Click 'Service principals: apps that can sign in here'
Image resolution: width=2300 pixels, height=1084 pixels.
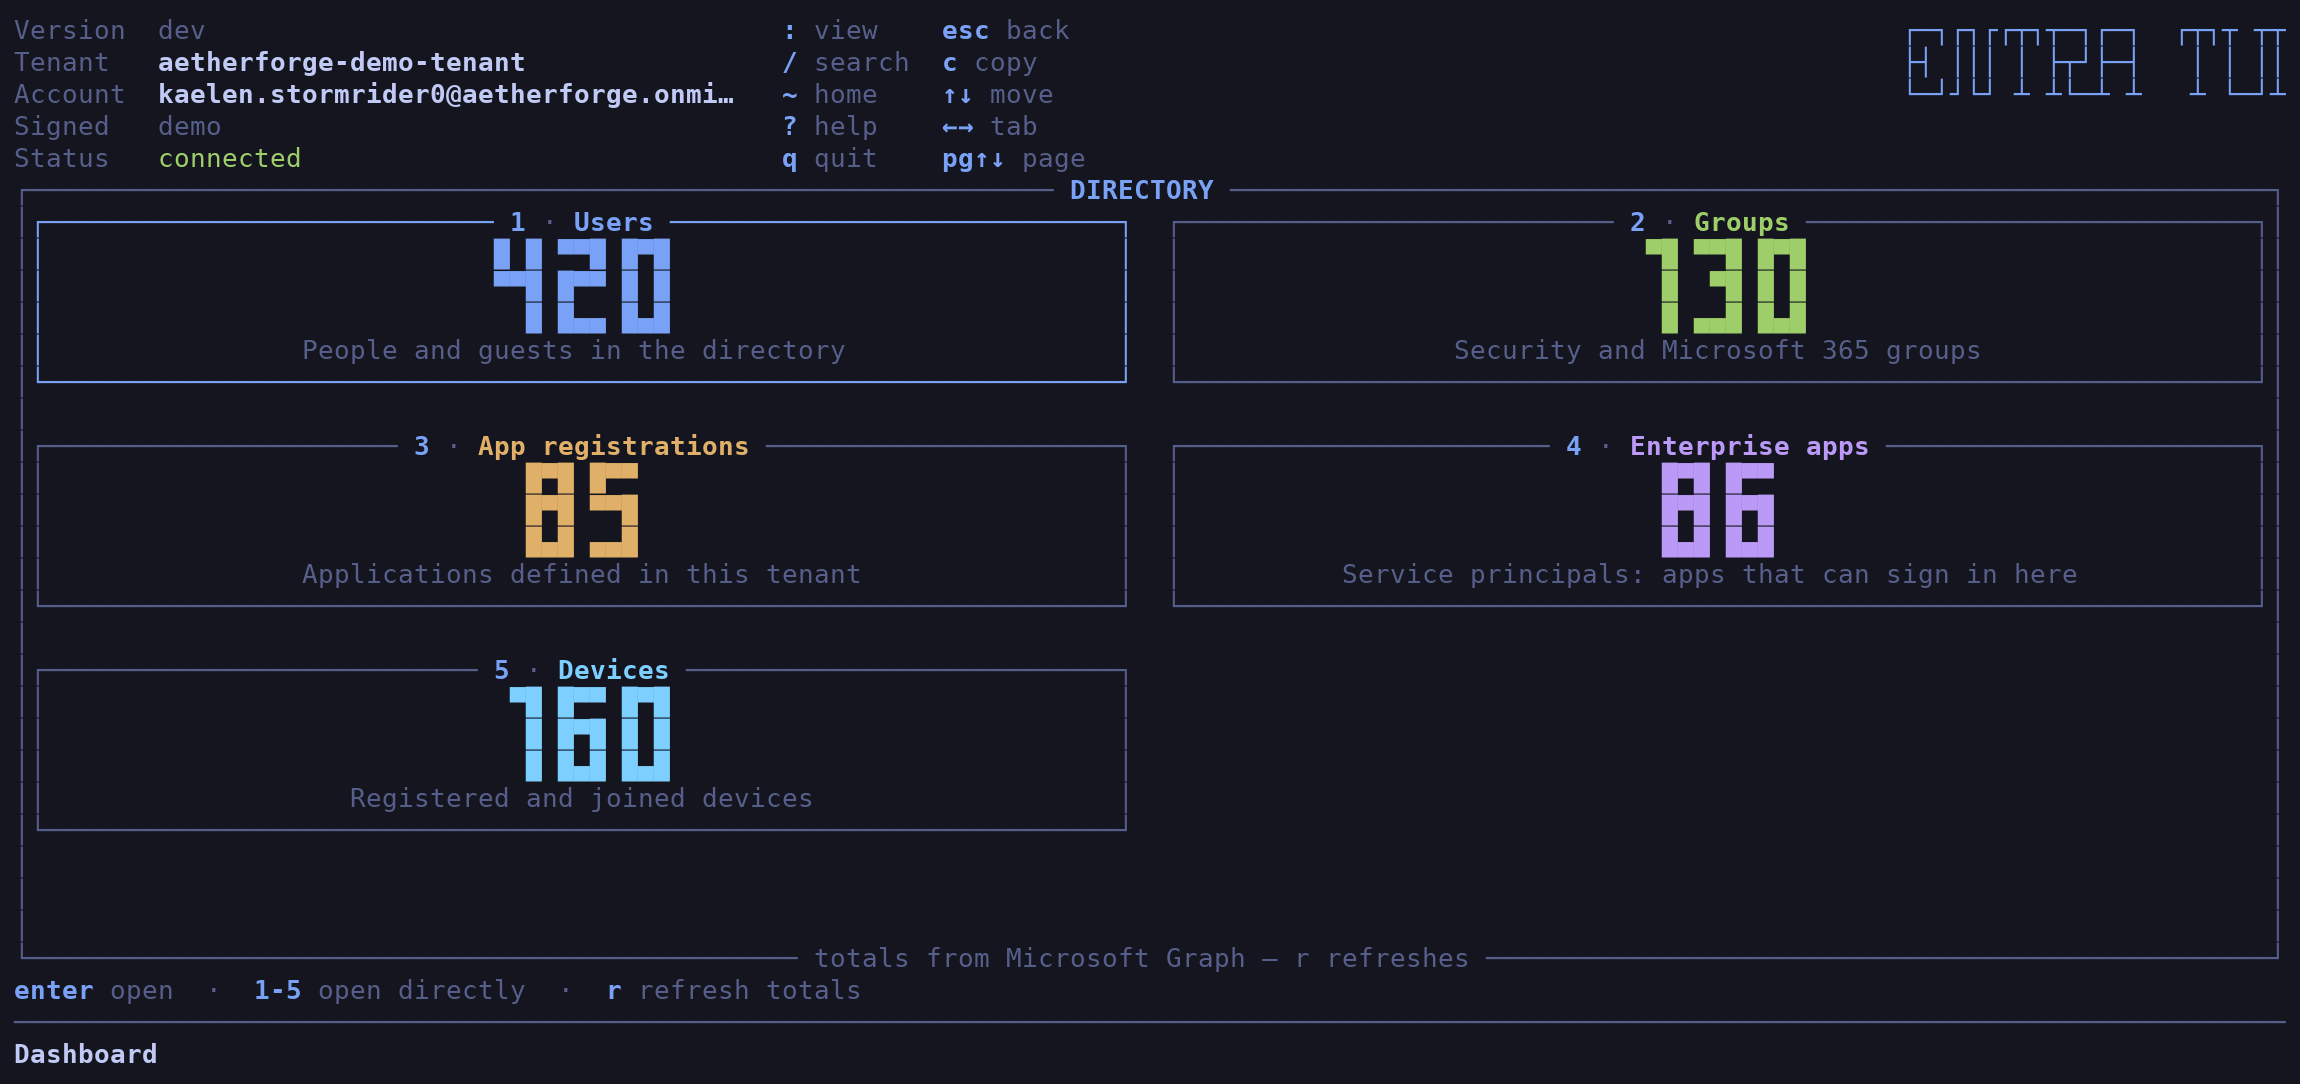click(1710, 574)
